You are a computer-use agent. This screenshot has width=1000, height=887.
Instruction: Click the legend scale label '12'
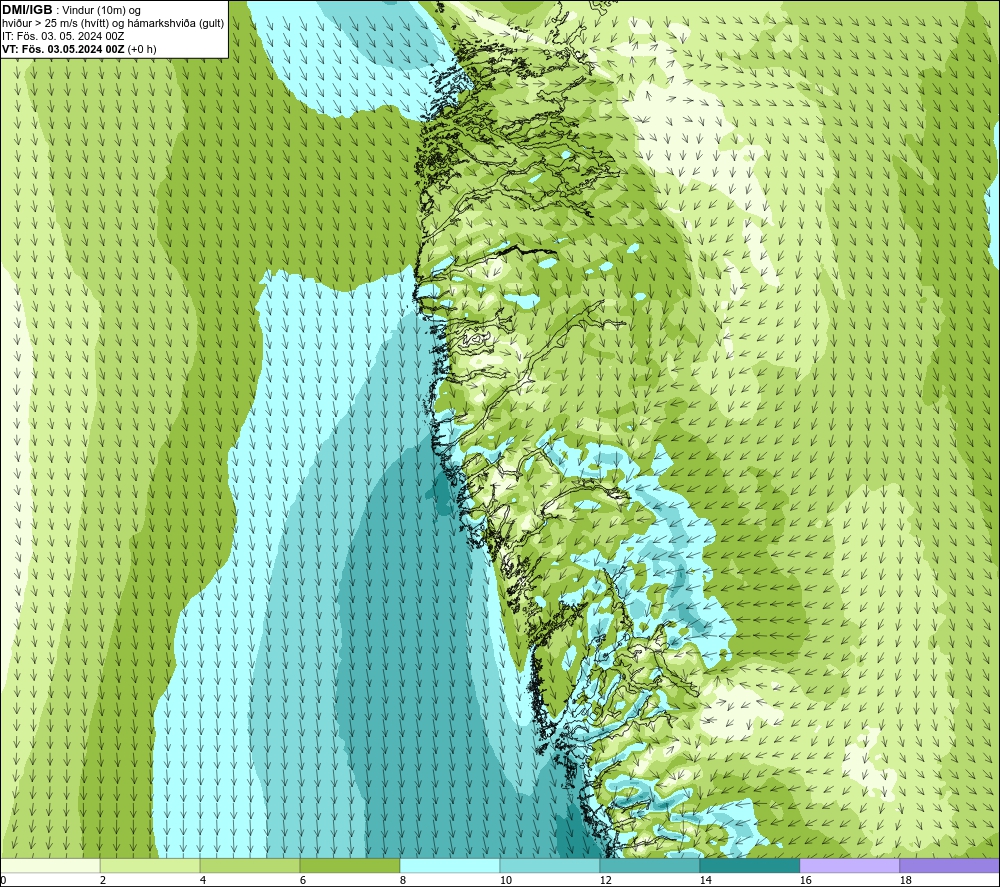605,880
